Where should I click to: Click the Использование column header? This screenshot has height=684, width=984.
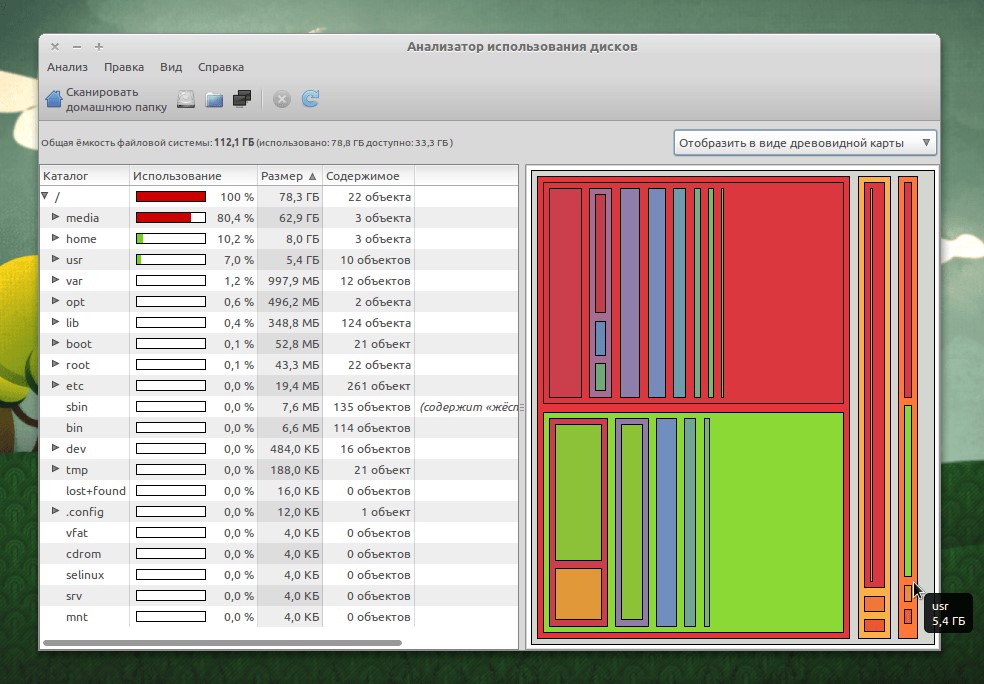pyautogui.click(x=177, y=176)
